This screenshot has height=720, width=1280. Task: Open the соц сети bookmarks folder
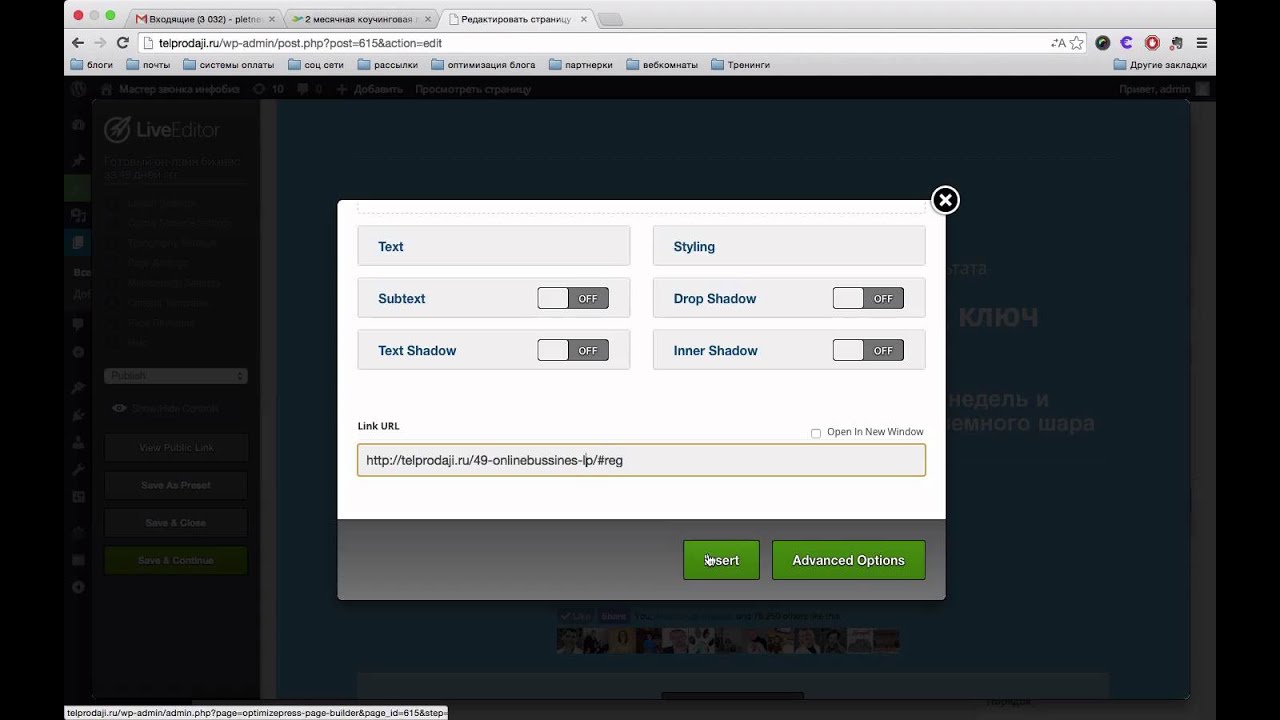(316, 65)
